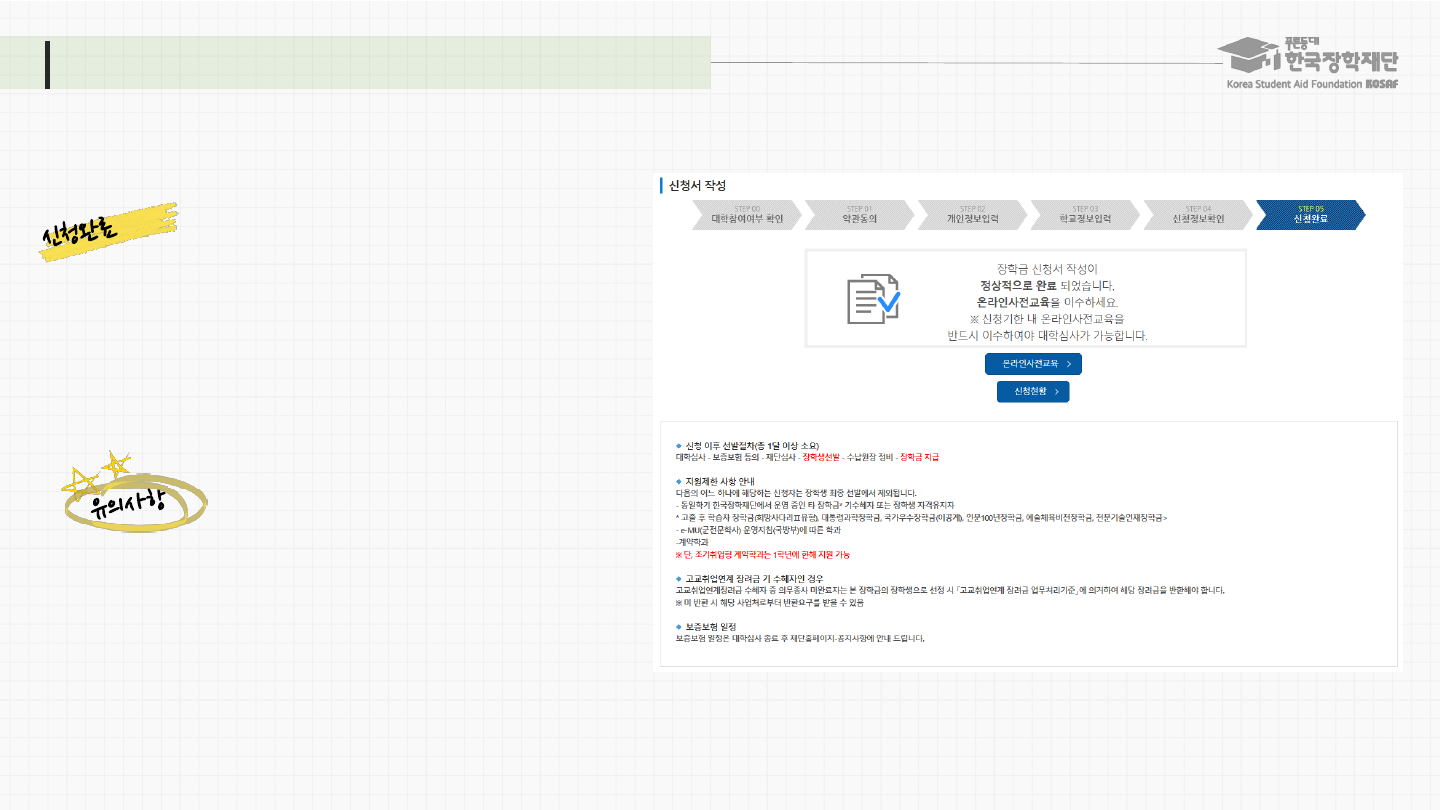The height and width of the screenshot is (810, 1440).
Task: Click the active STEP 05 신청완료 step
Action: tap(1310, 214)
